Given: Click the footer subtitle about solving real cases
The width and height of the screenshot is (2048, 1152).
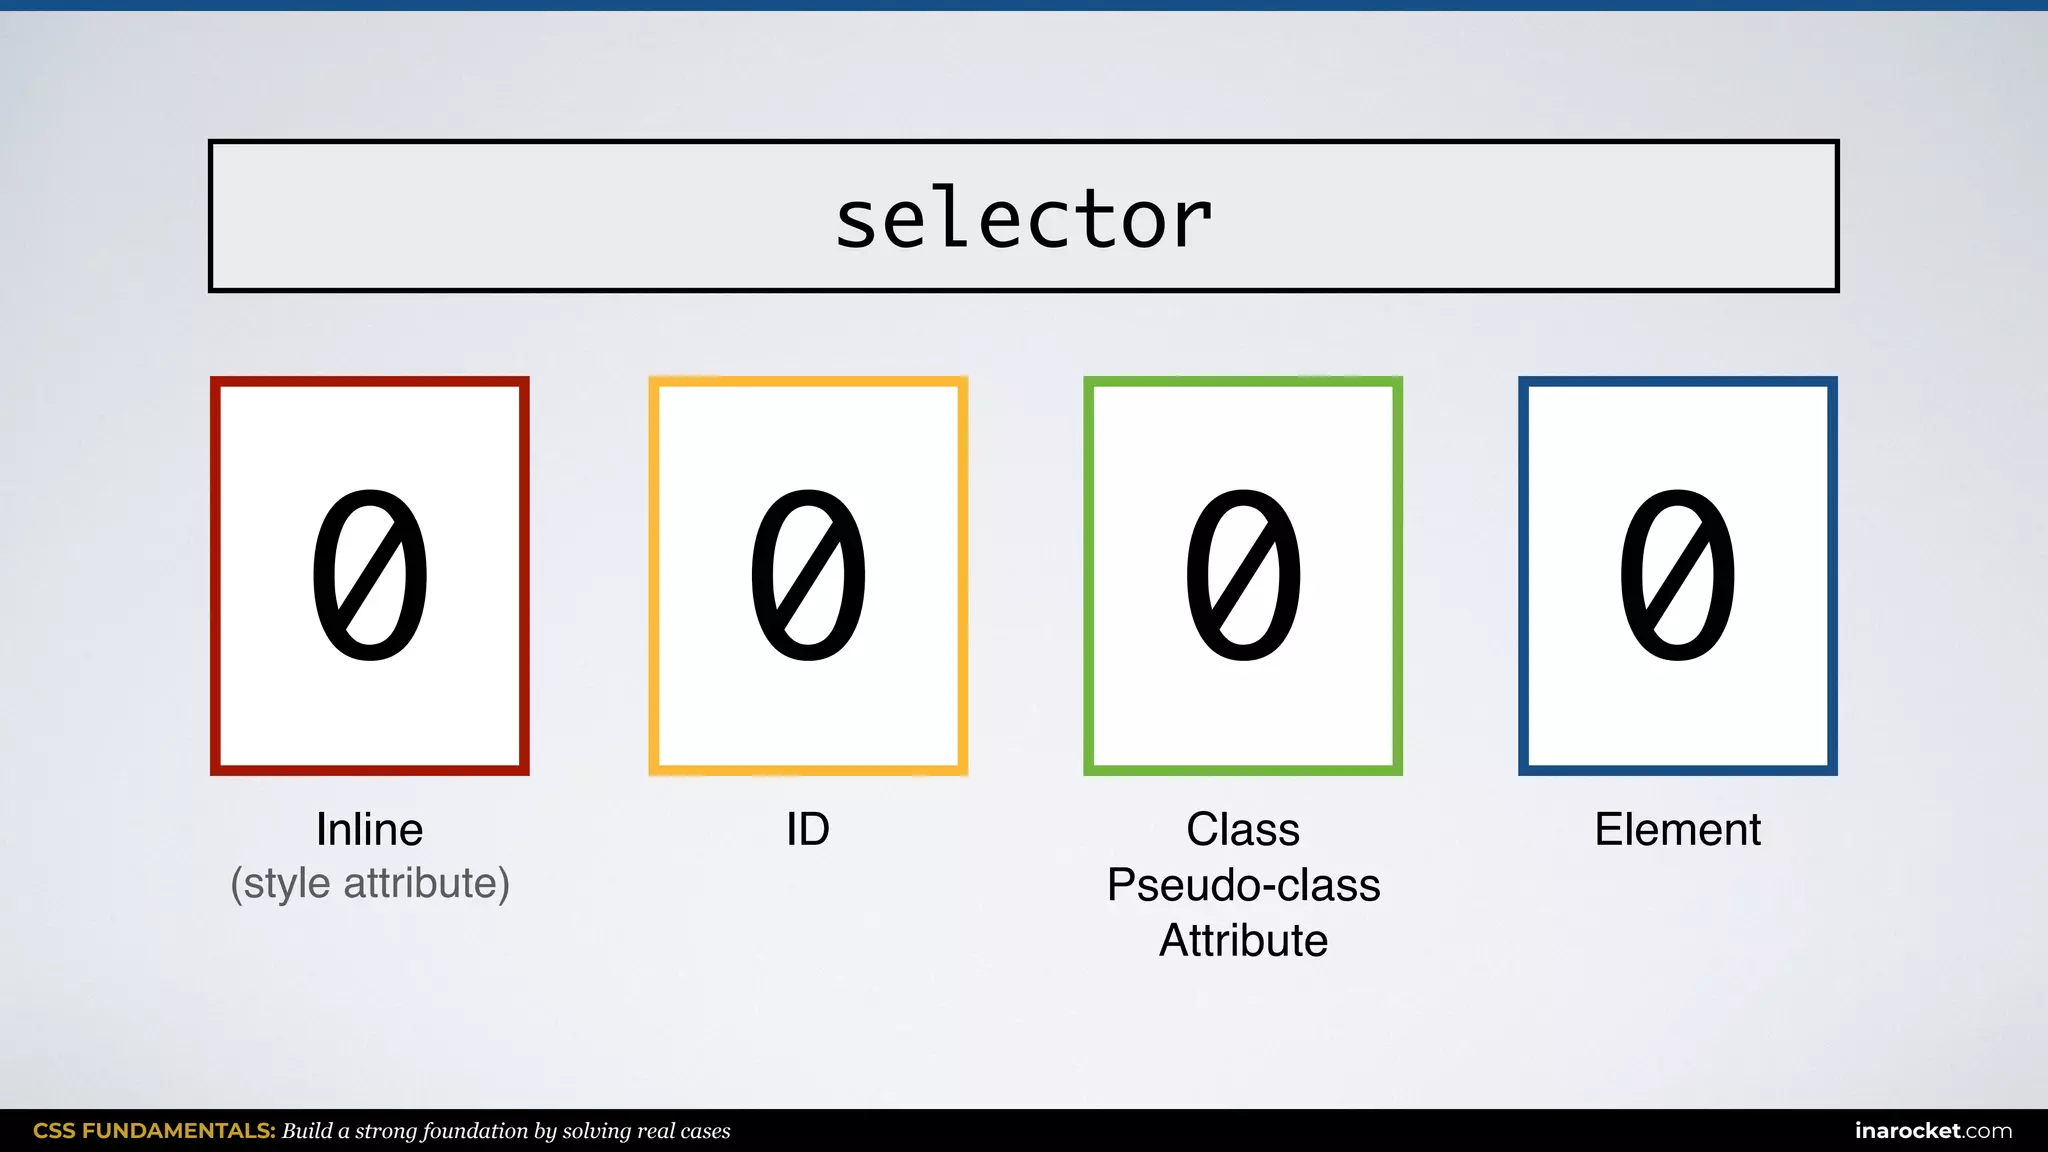Looking at the screenshot, I should [506, 1131].
